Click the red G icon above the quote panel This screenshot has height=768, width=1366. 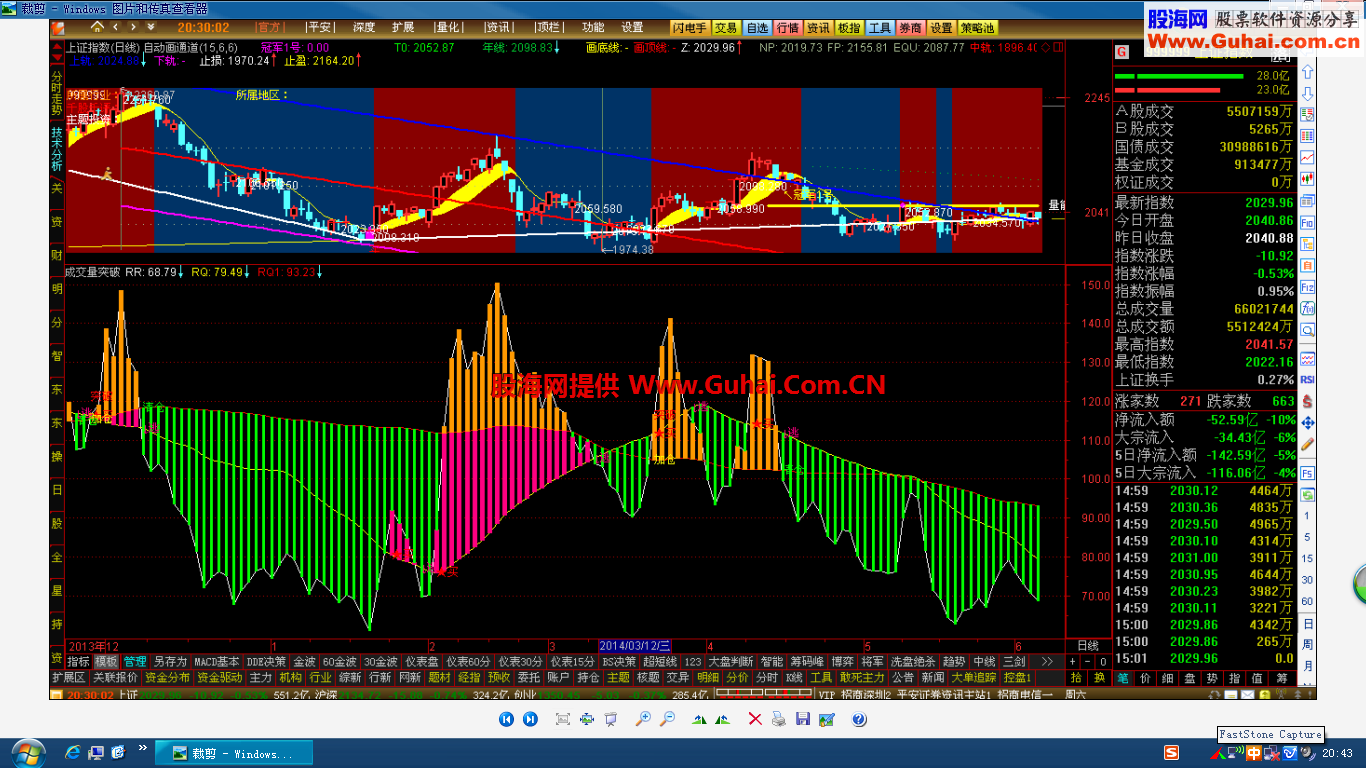click(1122, 51)
